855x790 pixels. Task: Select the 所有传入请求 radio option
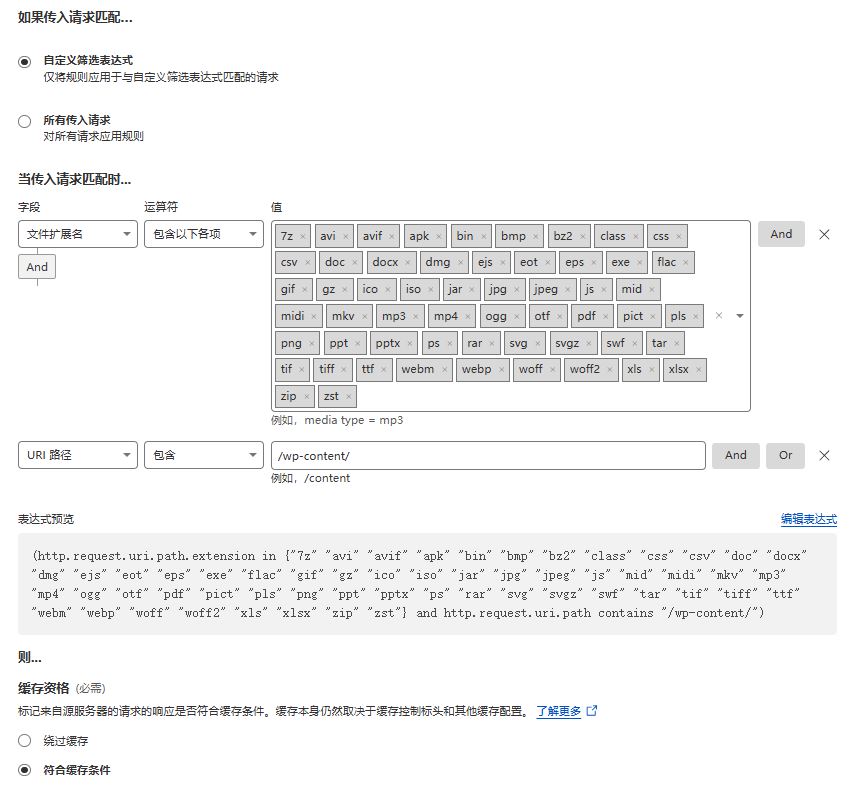25,121
